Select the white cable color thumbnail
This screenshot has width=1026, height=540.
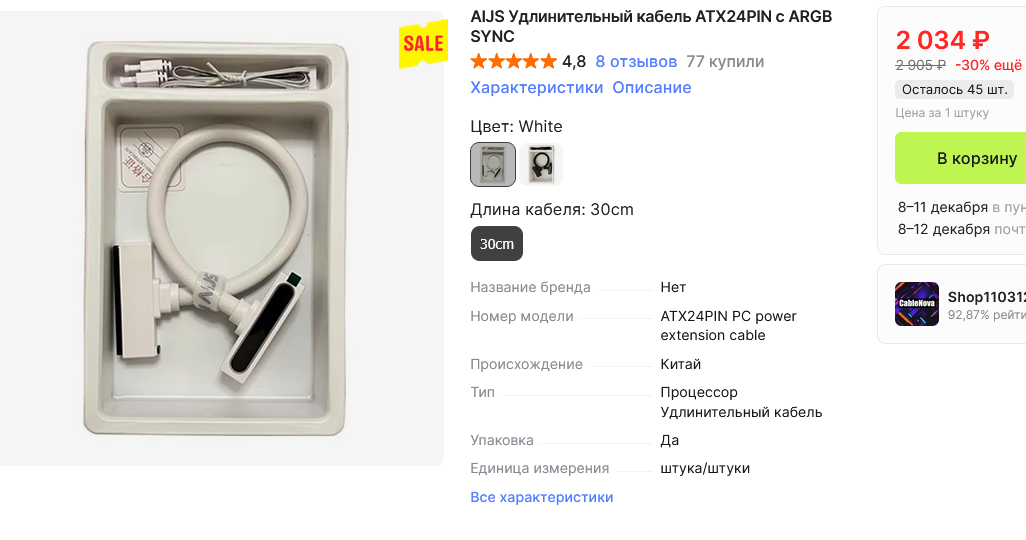coord(493,164)
